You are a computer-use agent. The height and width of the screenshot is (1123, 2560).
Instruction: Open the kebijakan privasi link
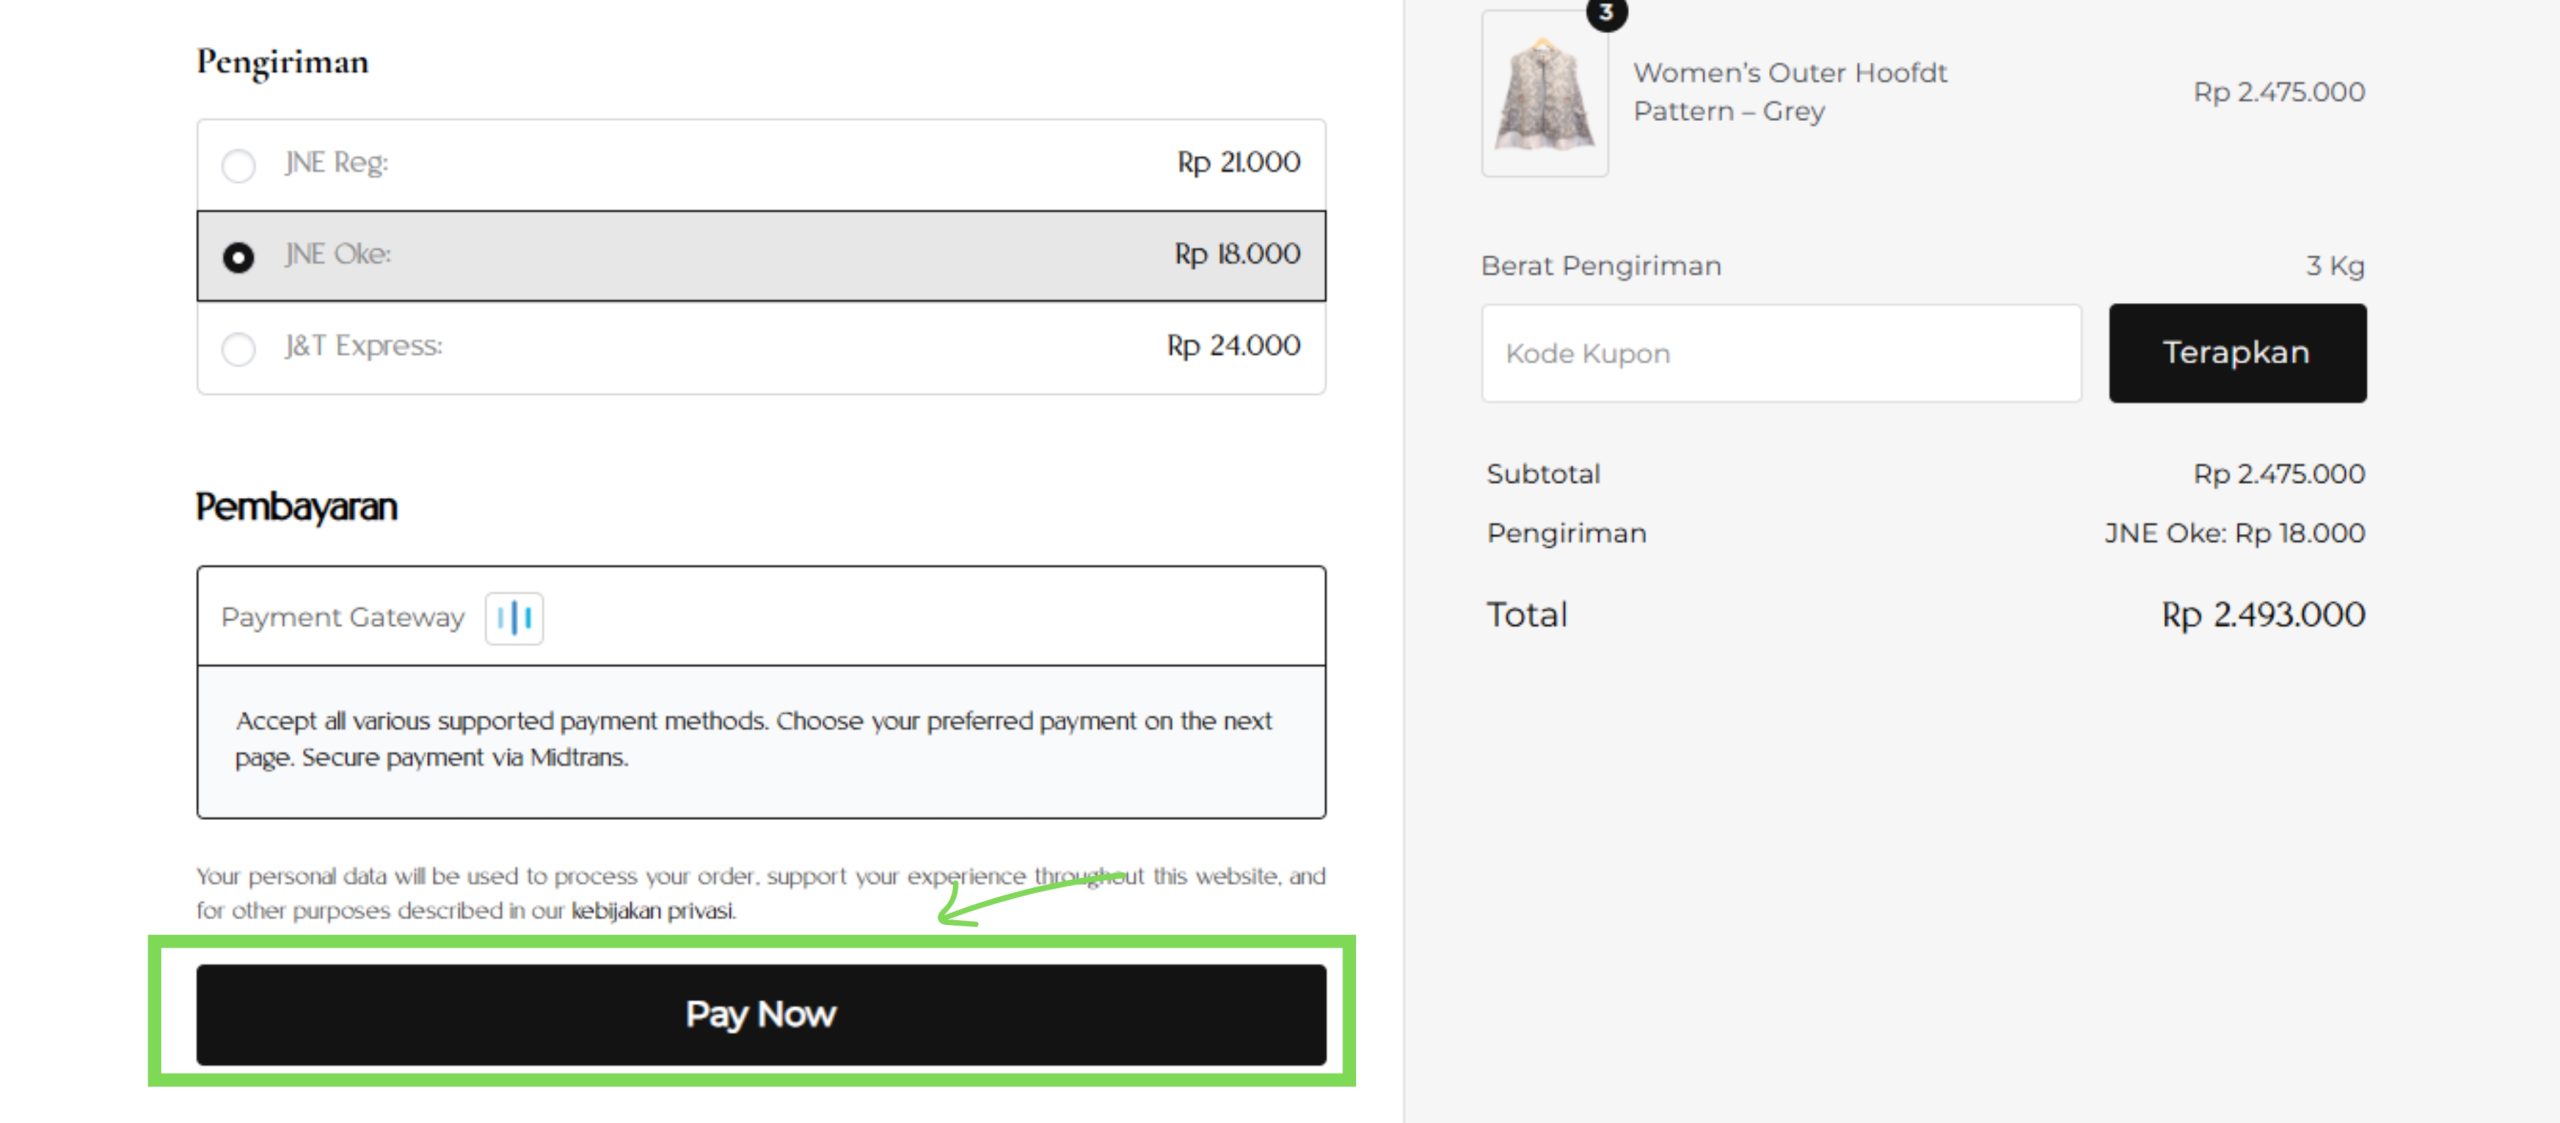point(653,911)
